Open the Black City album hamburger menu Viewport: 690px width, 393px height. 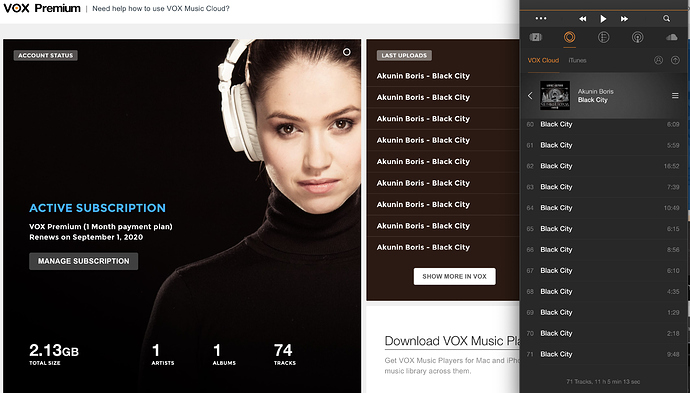click(x=675, y=95)
